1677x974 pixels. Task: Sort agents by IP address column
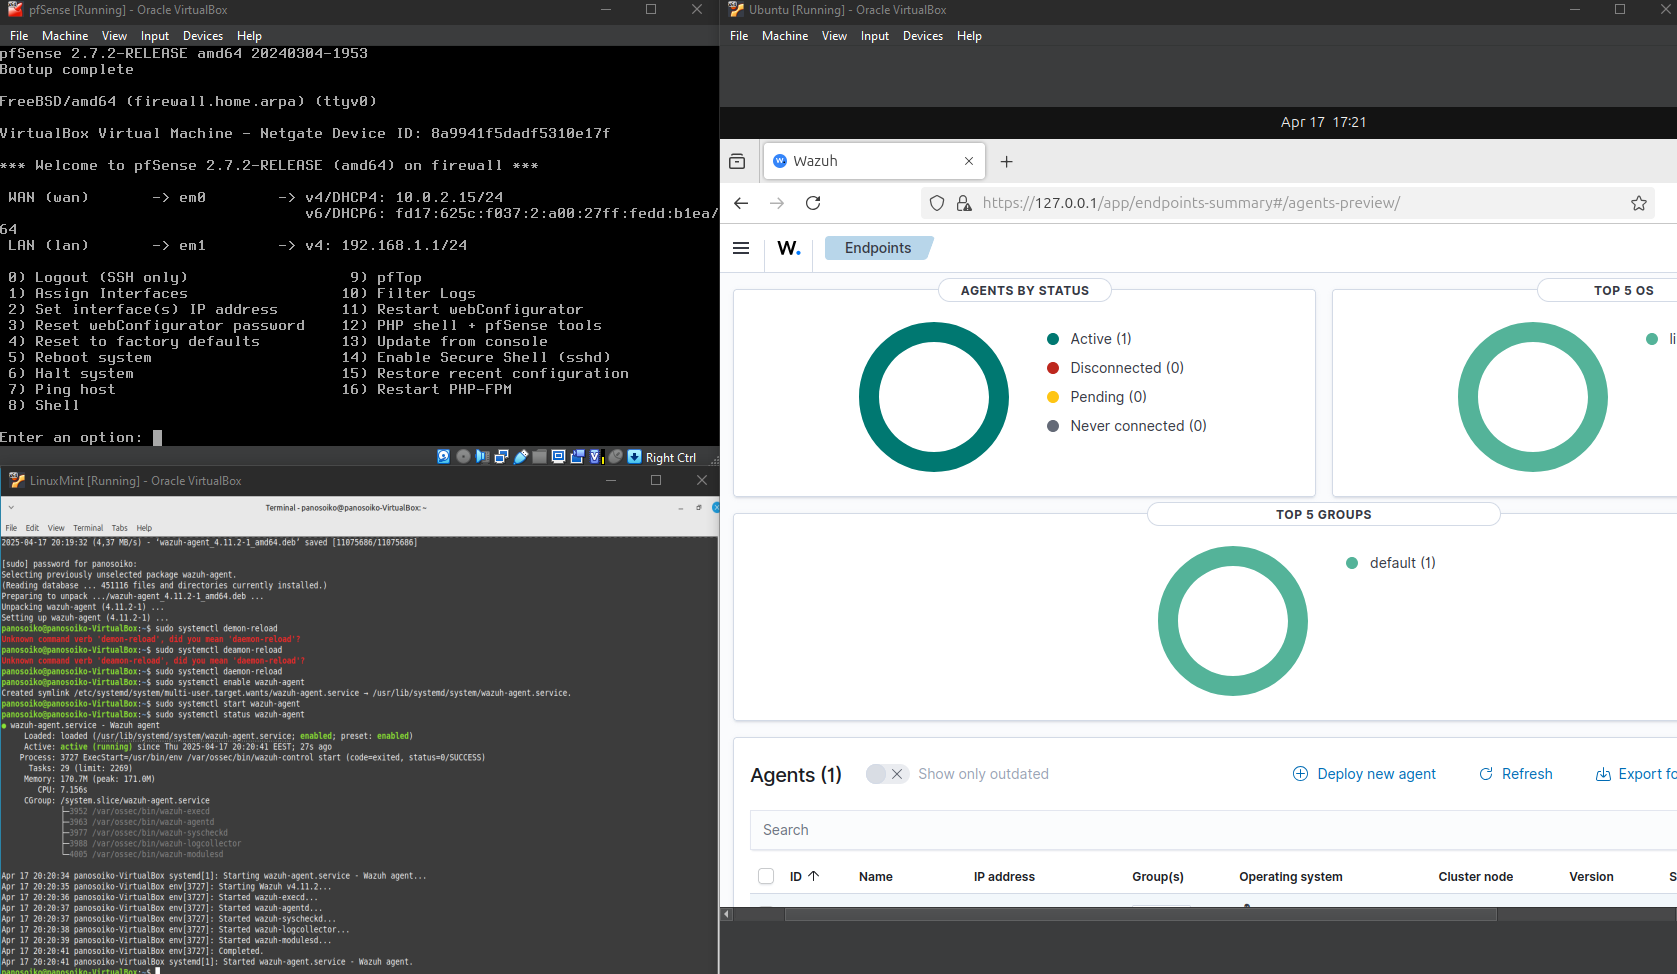point(1004,876)
